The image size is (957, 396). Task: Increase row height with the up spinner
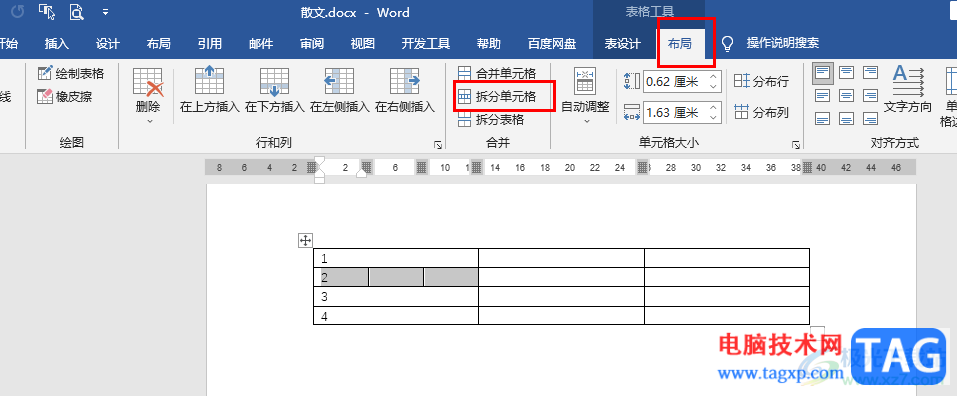(713, 76)
